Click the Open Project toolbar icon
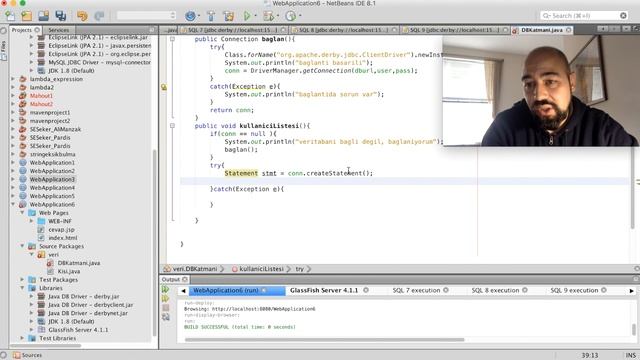The image size is (640, 360). click(x=43, y=16)
